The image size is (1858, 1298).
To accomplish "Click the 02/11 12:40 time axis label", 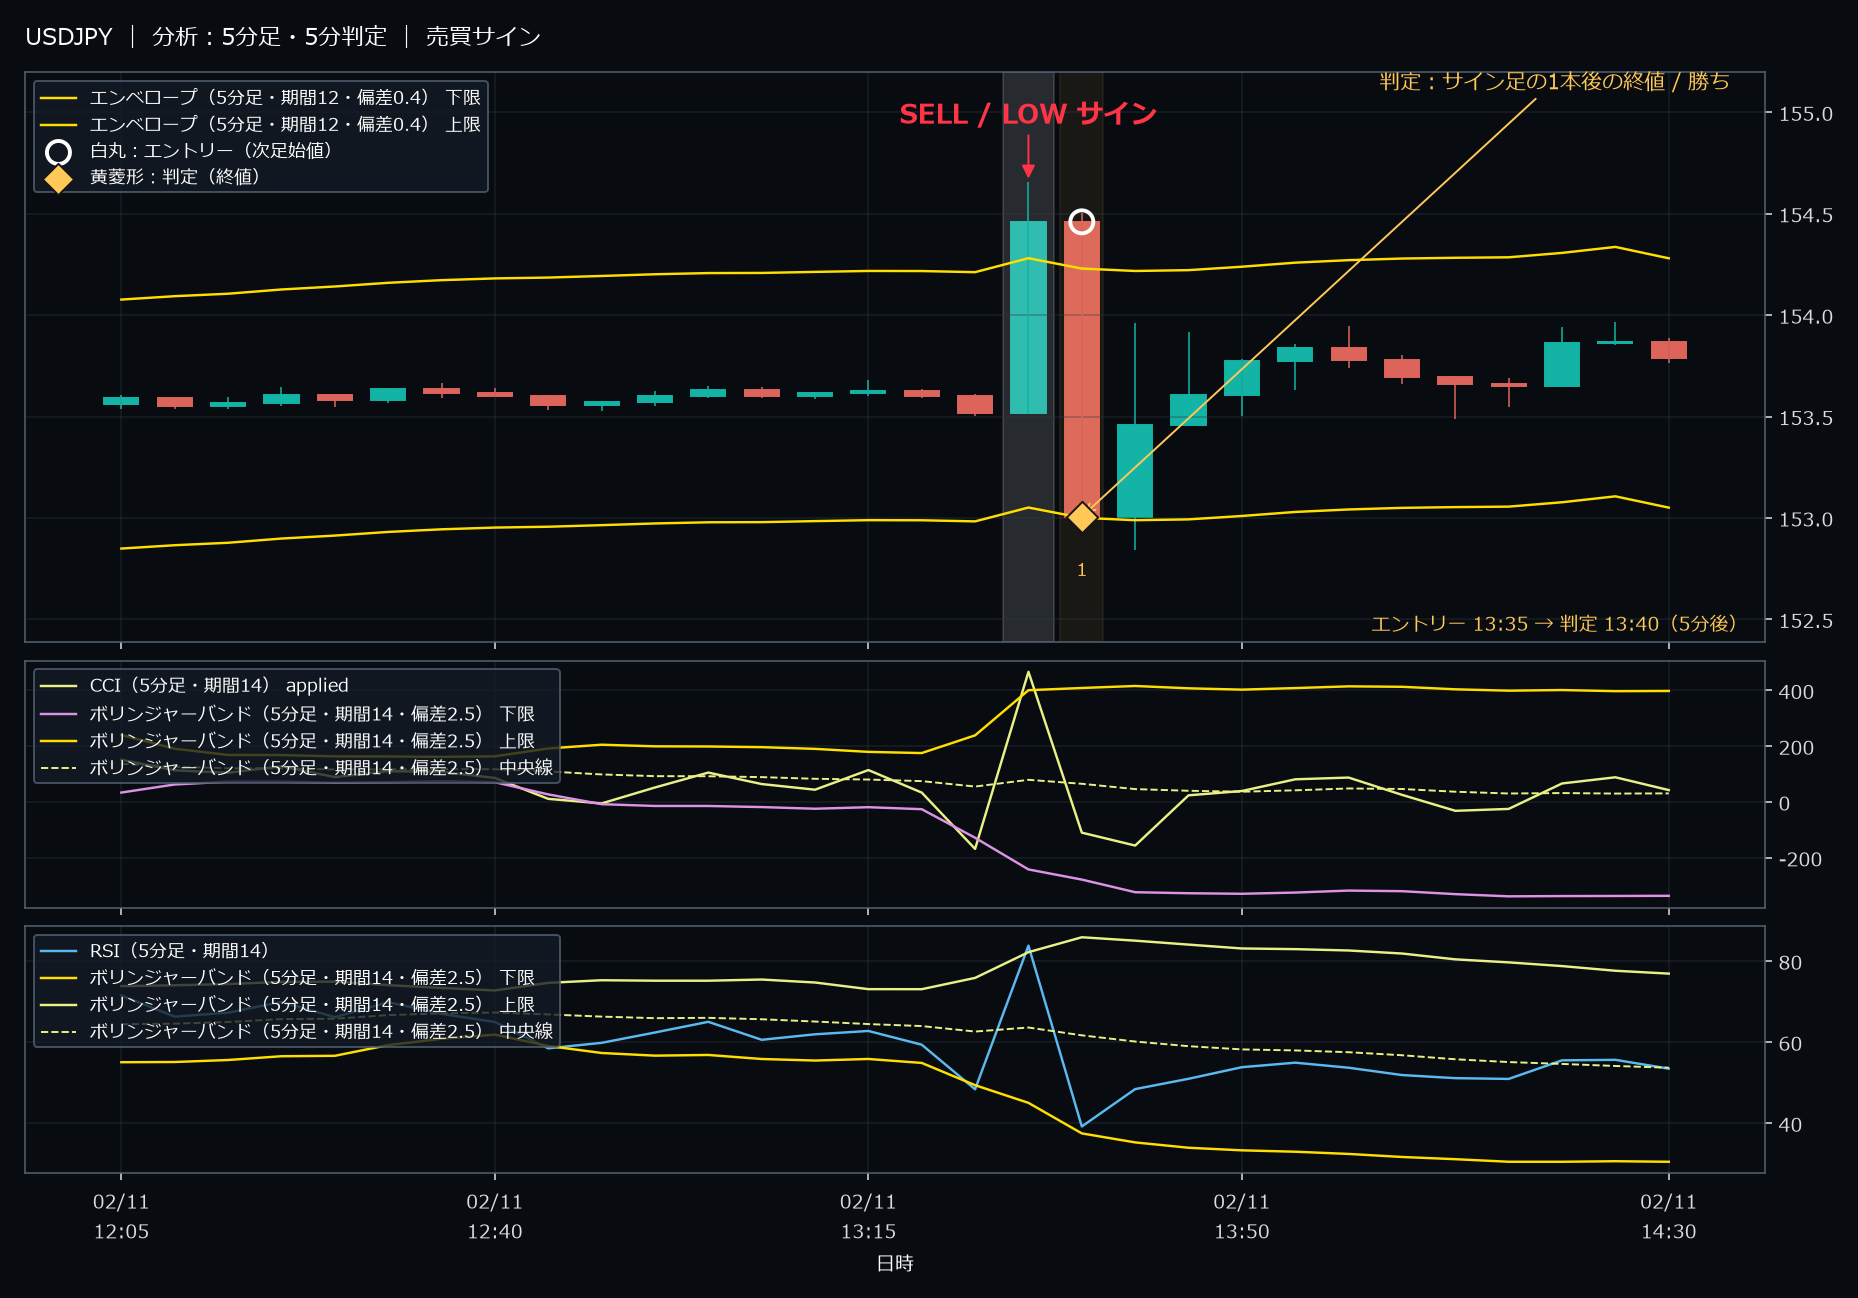I will click(x=495, y=1217).
